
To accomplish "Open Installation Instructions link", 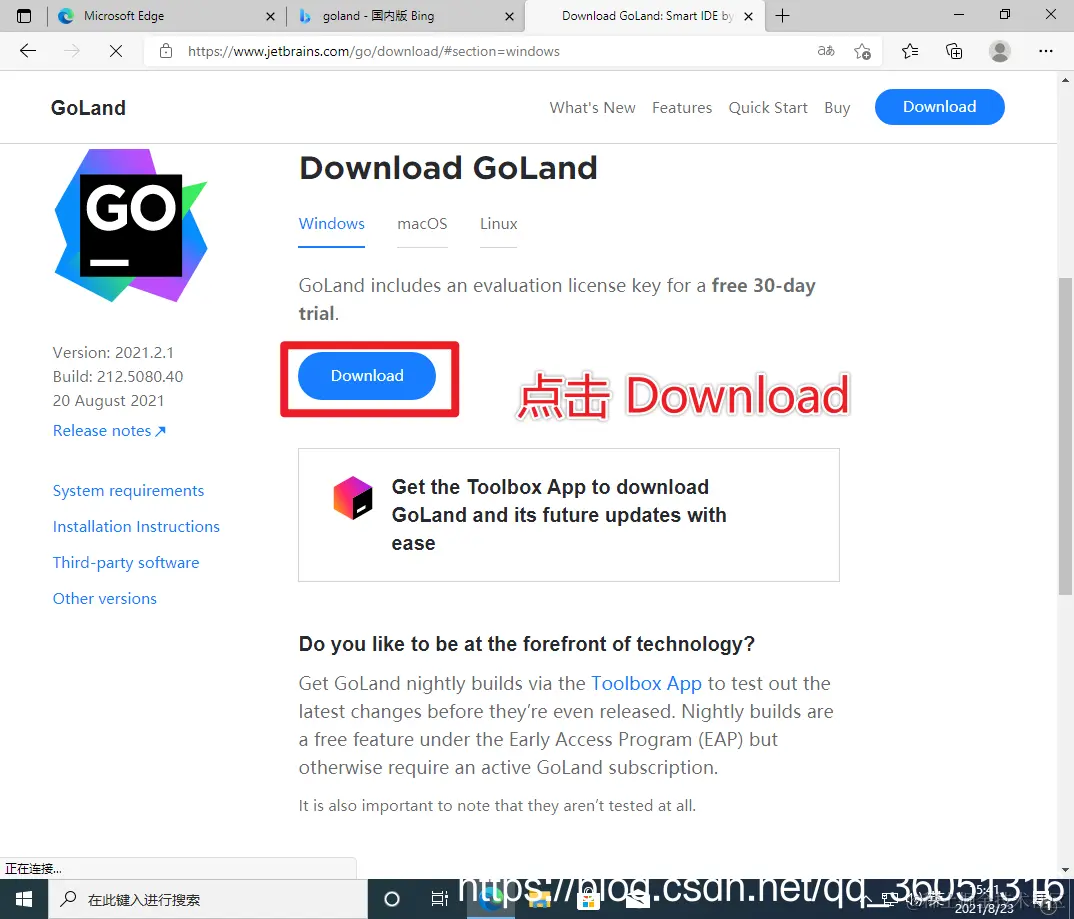I will [136, 527].
